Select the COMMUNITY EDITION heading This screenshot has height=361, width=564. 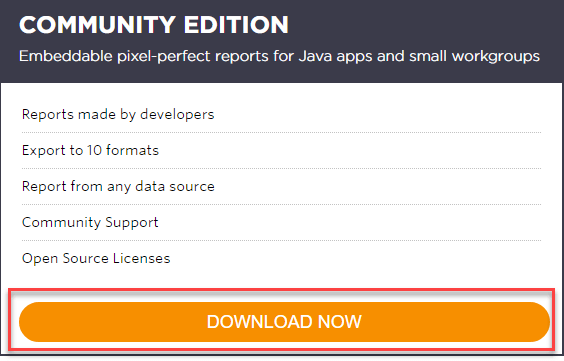[154, 25]
